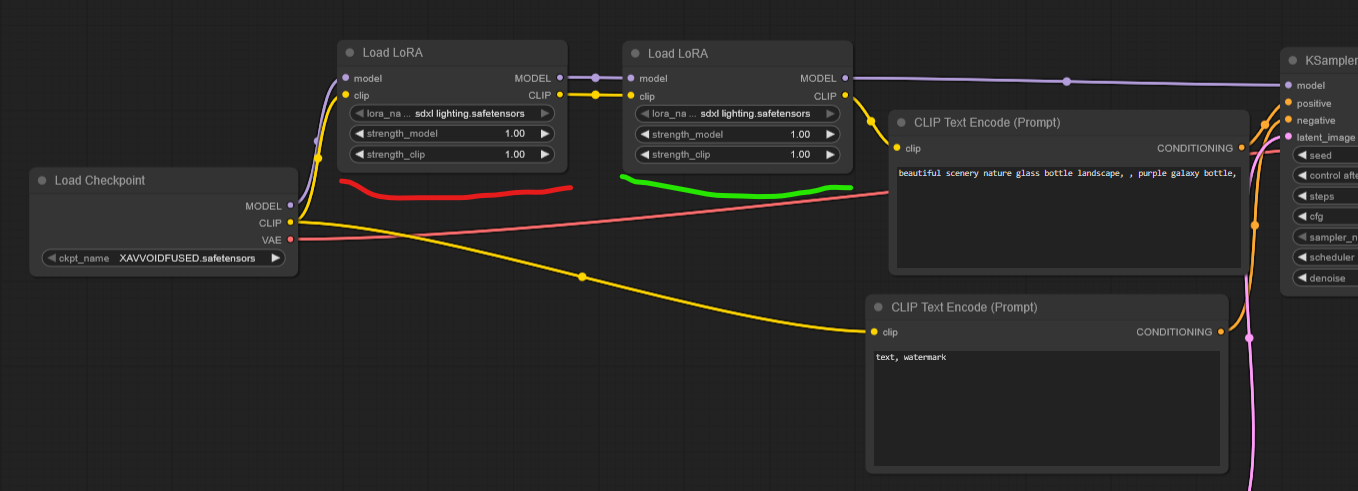Click the second Load LoRA MODEL output port
Image resolution: width=1358 pixels, height=491 pixels.
click(845, 78)
